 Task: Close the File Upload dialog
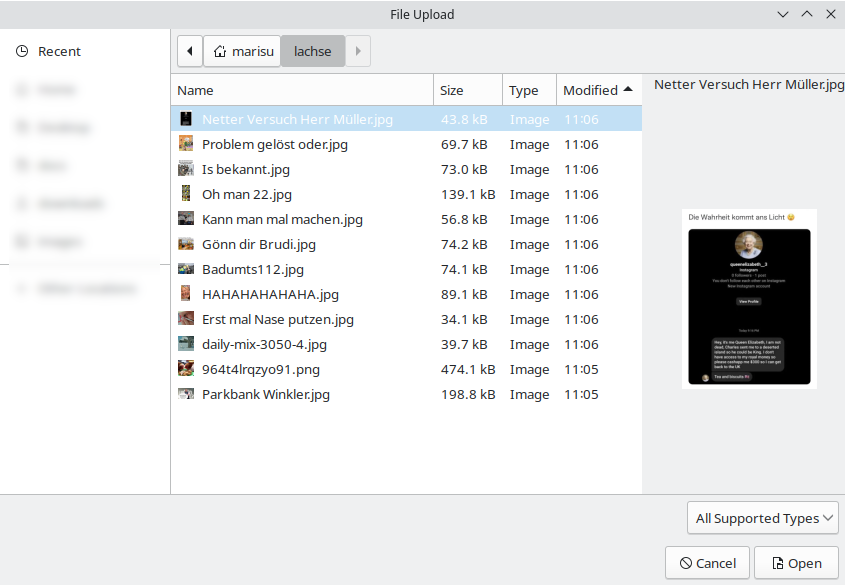point(831,15)
